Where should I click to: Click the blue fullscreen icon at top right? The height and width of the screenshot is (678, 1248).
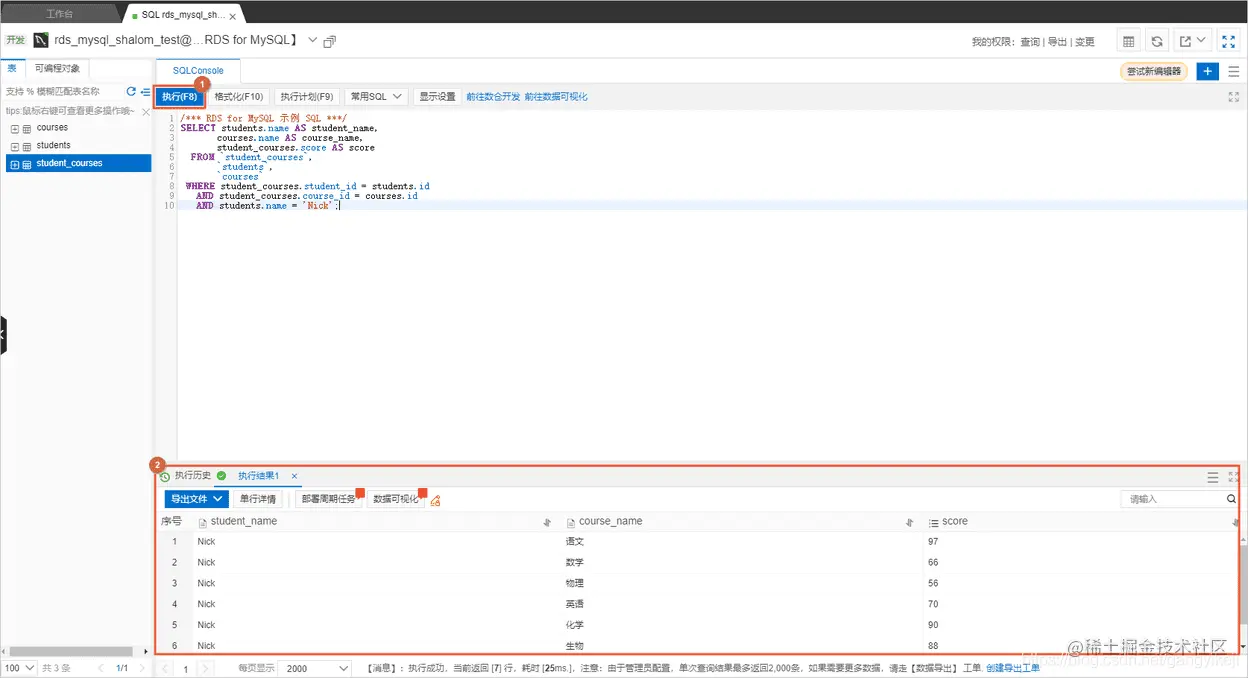click(x=1229, y=41)
